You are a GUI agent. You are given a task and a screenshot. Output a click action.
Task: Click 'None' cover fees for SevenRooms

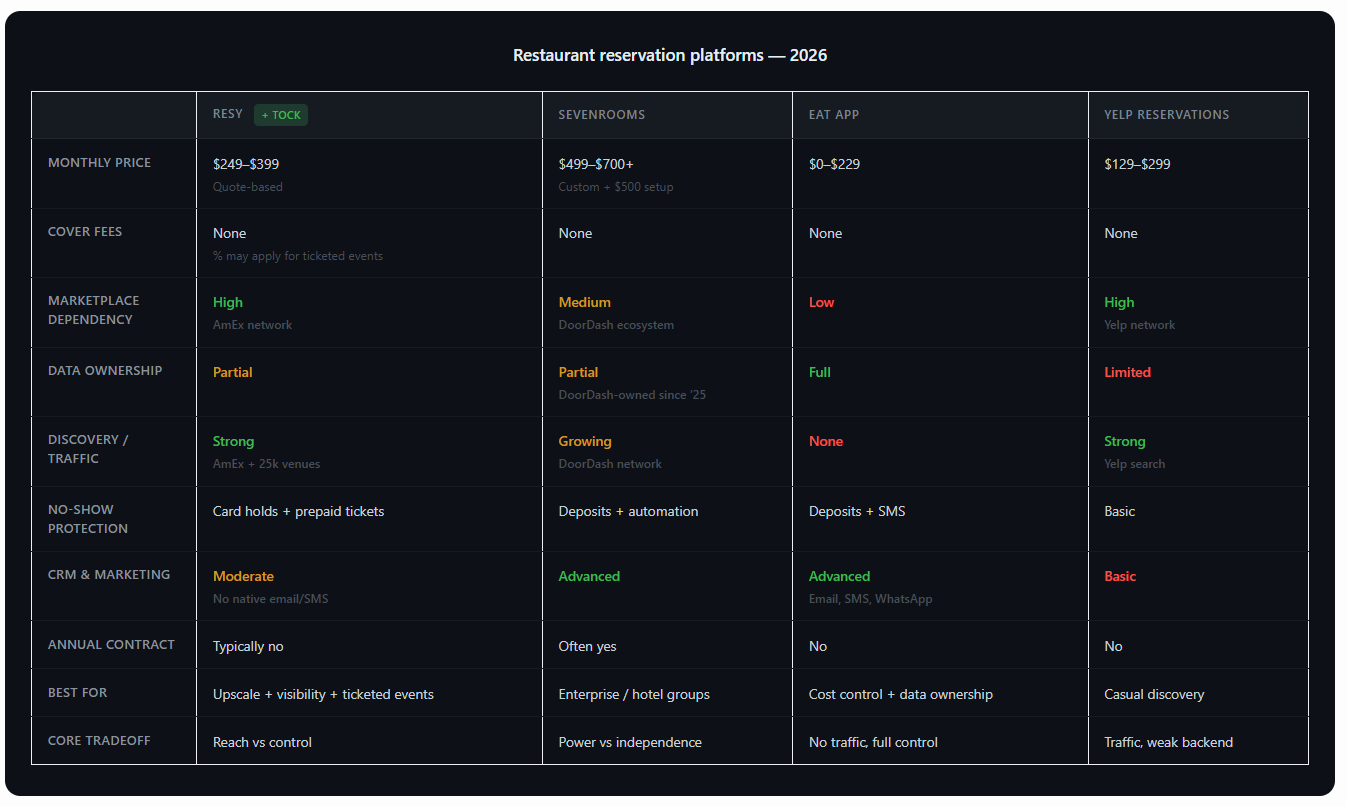point(576,233)
